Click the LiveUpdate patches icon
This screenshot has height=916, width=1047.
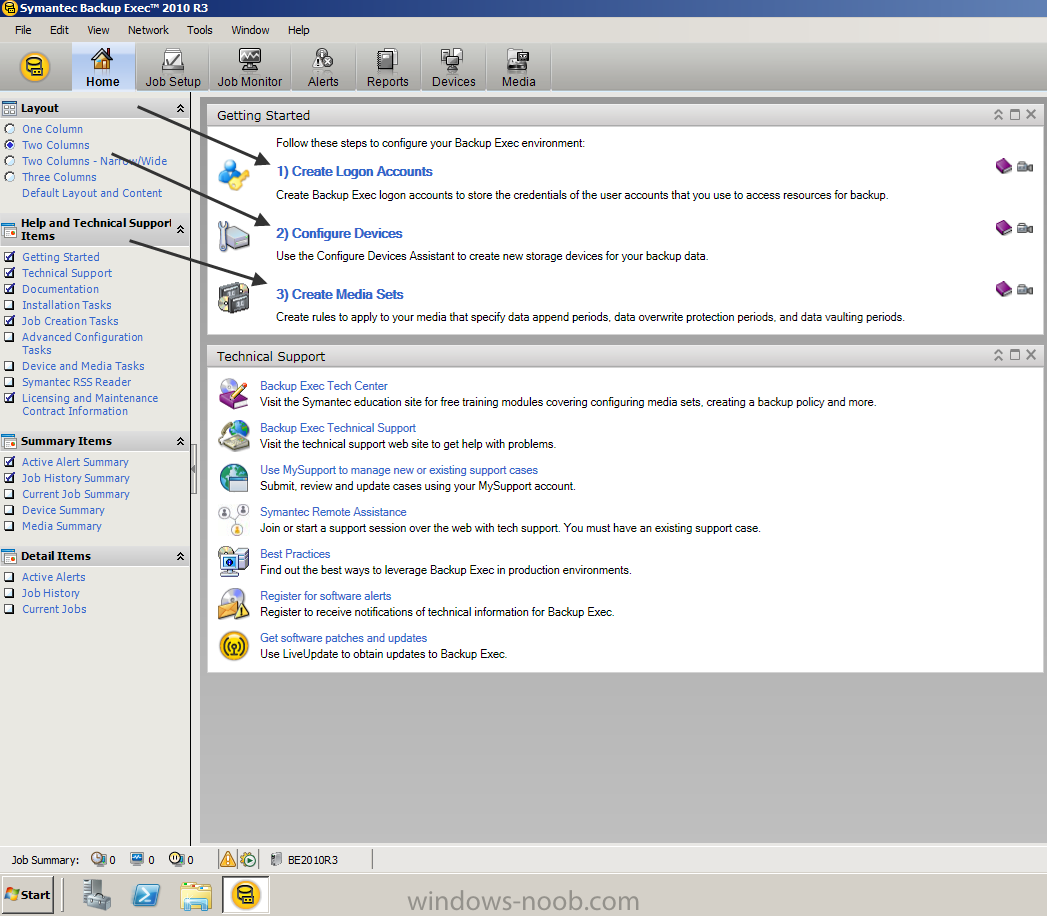tap(234, 646)
